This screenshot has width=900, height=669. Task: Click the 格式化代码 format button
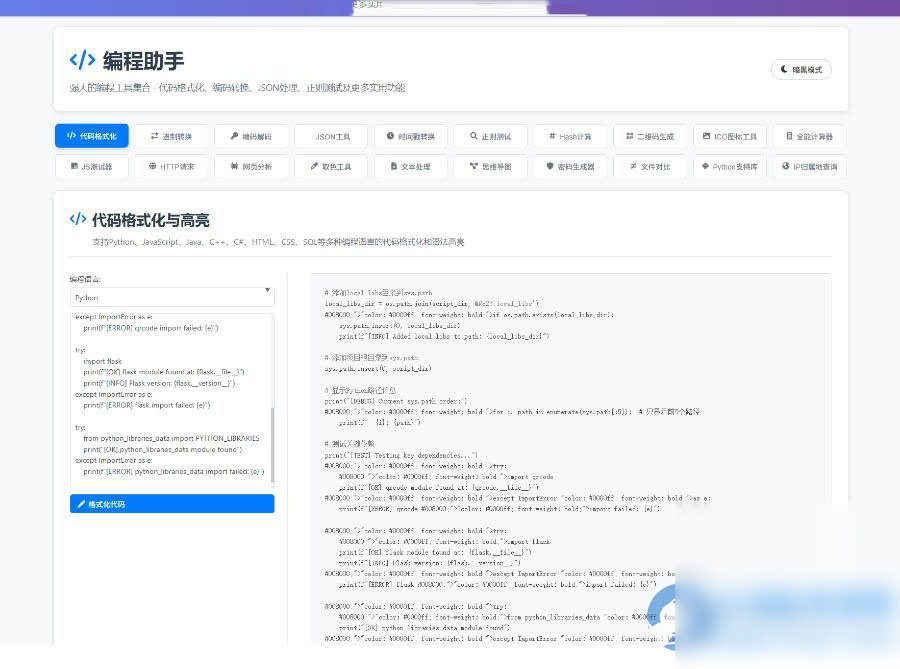coord(171,504)
